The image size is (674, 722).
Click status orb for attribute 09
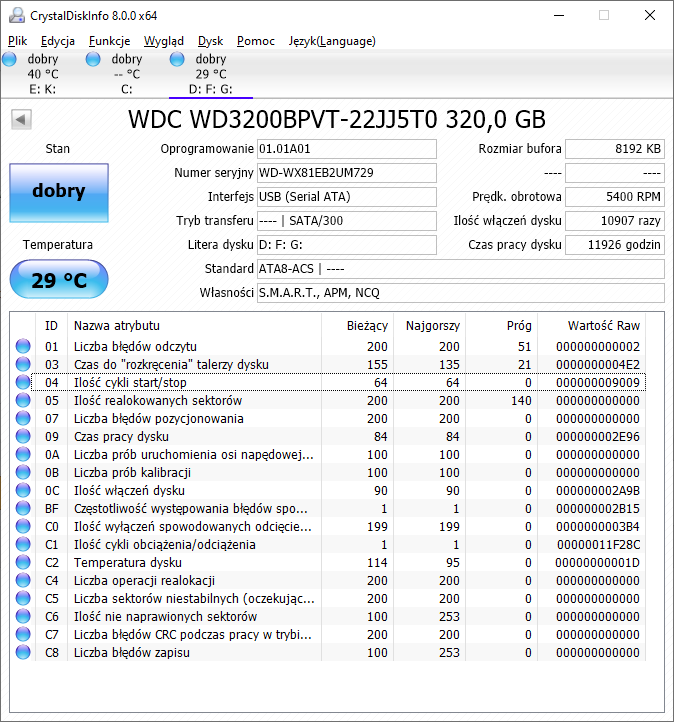point(23,436)
